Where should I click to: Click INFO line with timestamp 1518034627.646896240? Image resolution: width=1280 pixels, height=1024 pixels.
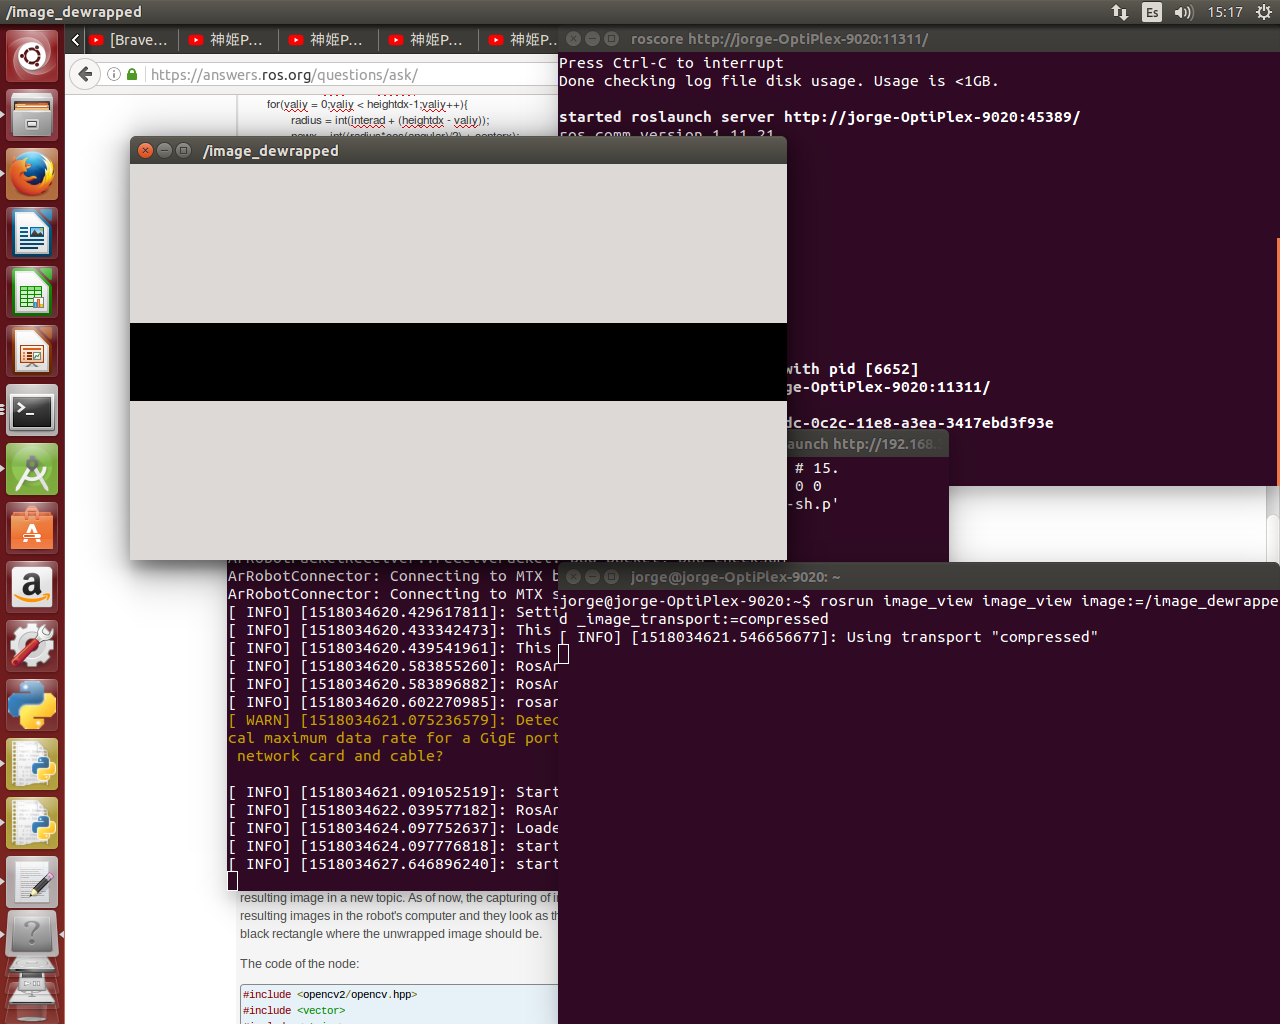[x=393, y=864]
